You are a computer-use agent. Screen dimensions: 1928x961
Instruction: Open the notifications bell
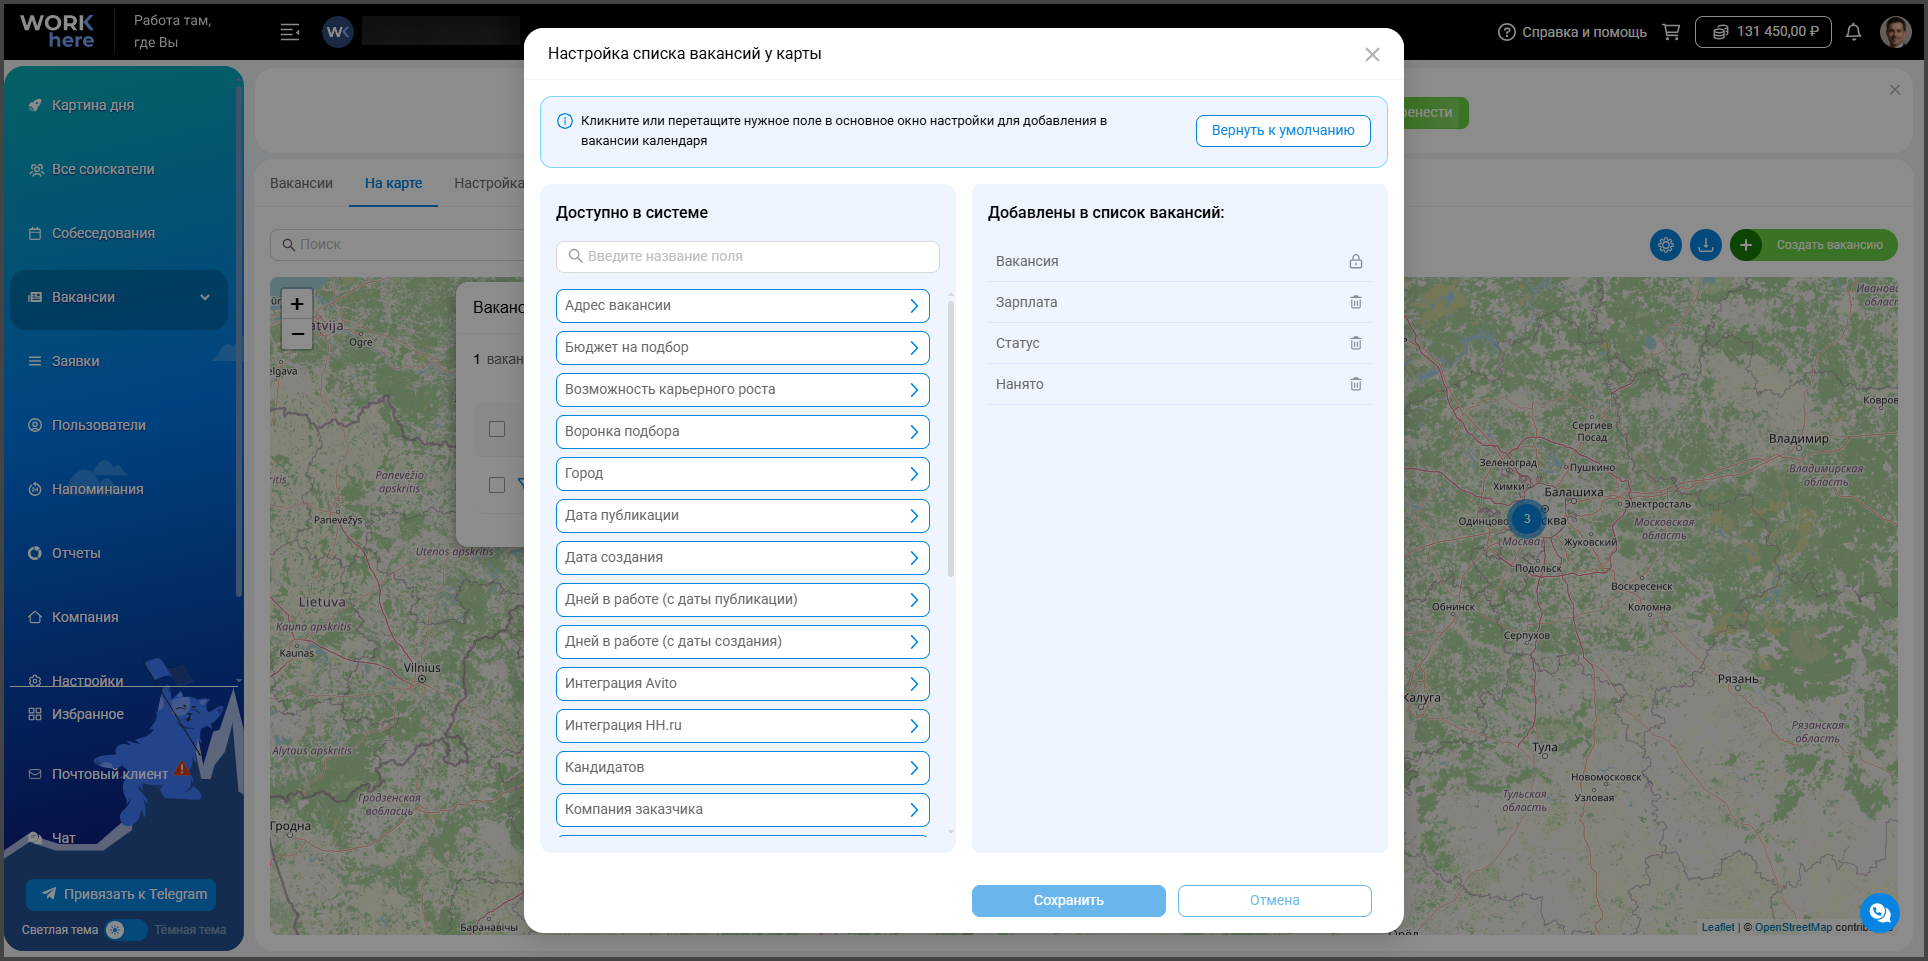[x=1853, y=32]
